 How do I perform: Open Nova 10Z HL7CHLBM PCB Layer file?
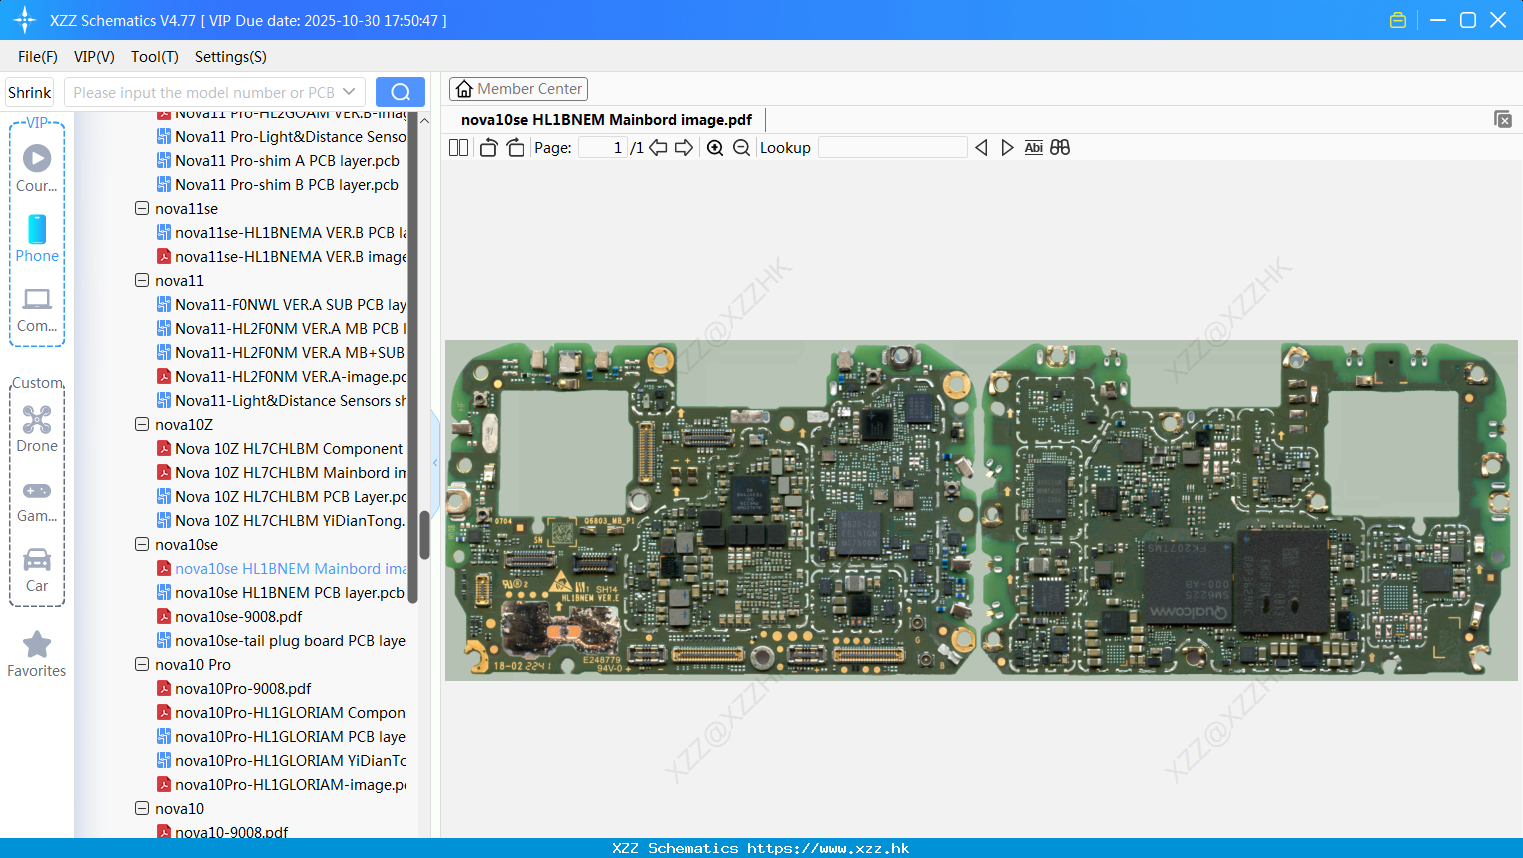[x=290, y=496]
